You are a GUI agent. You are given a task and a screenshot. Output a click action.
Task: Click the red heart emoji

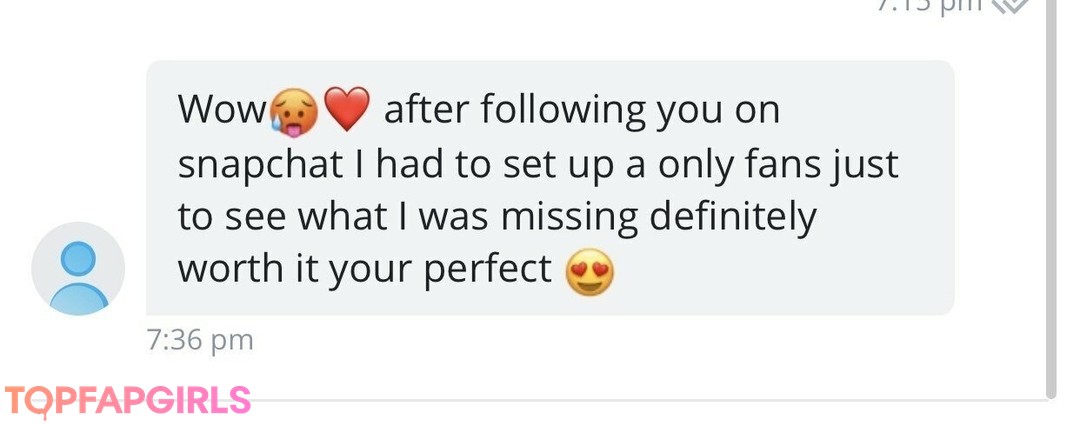click(348, 109)
